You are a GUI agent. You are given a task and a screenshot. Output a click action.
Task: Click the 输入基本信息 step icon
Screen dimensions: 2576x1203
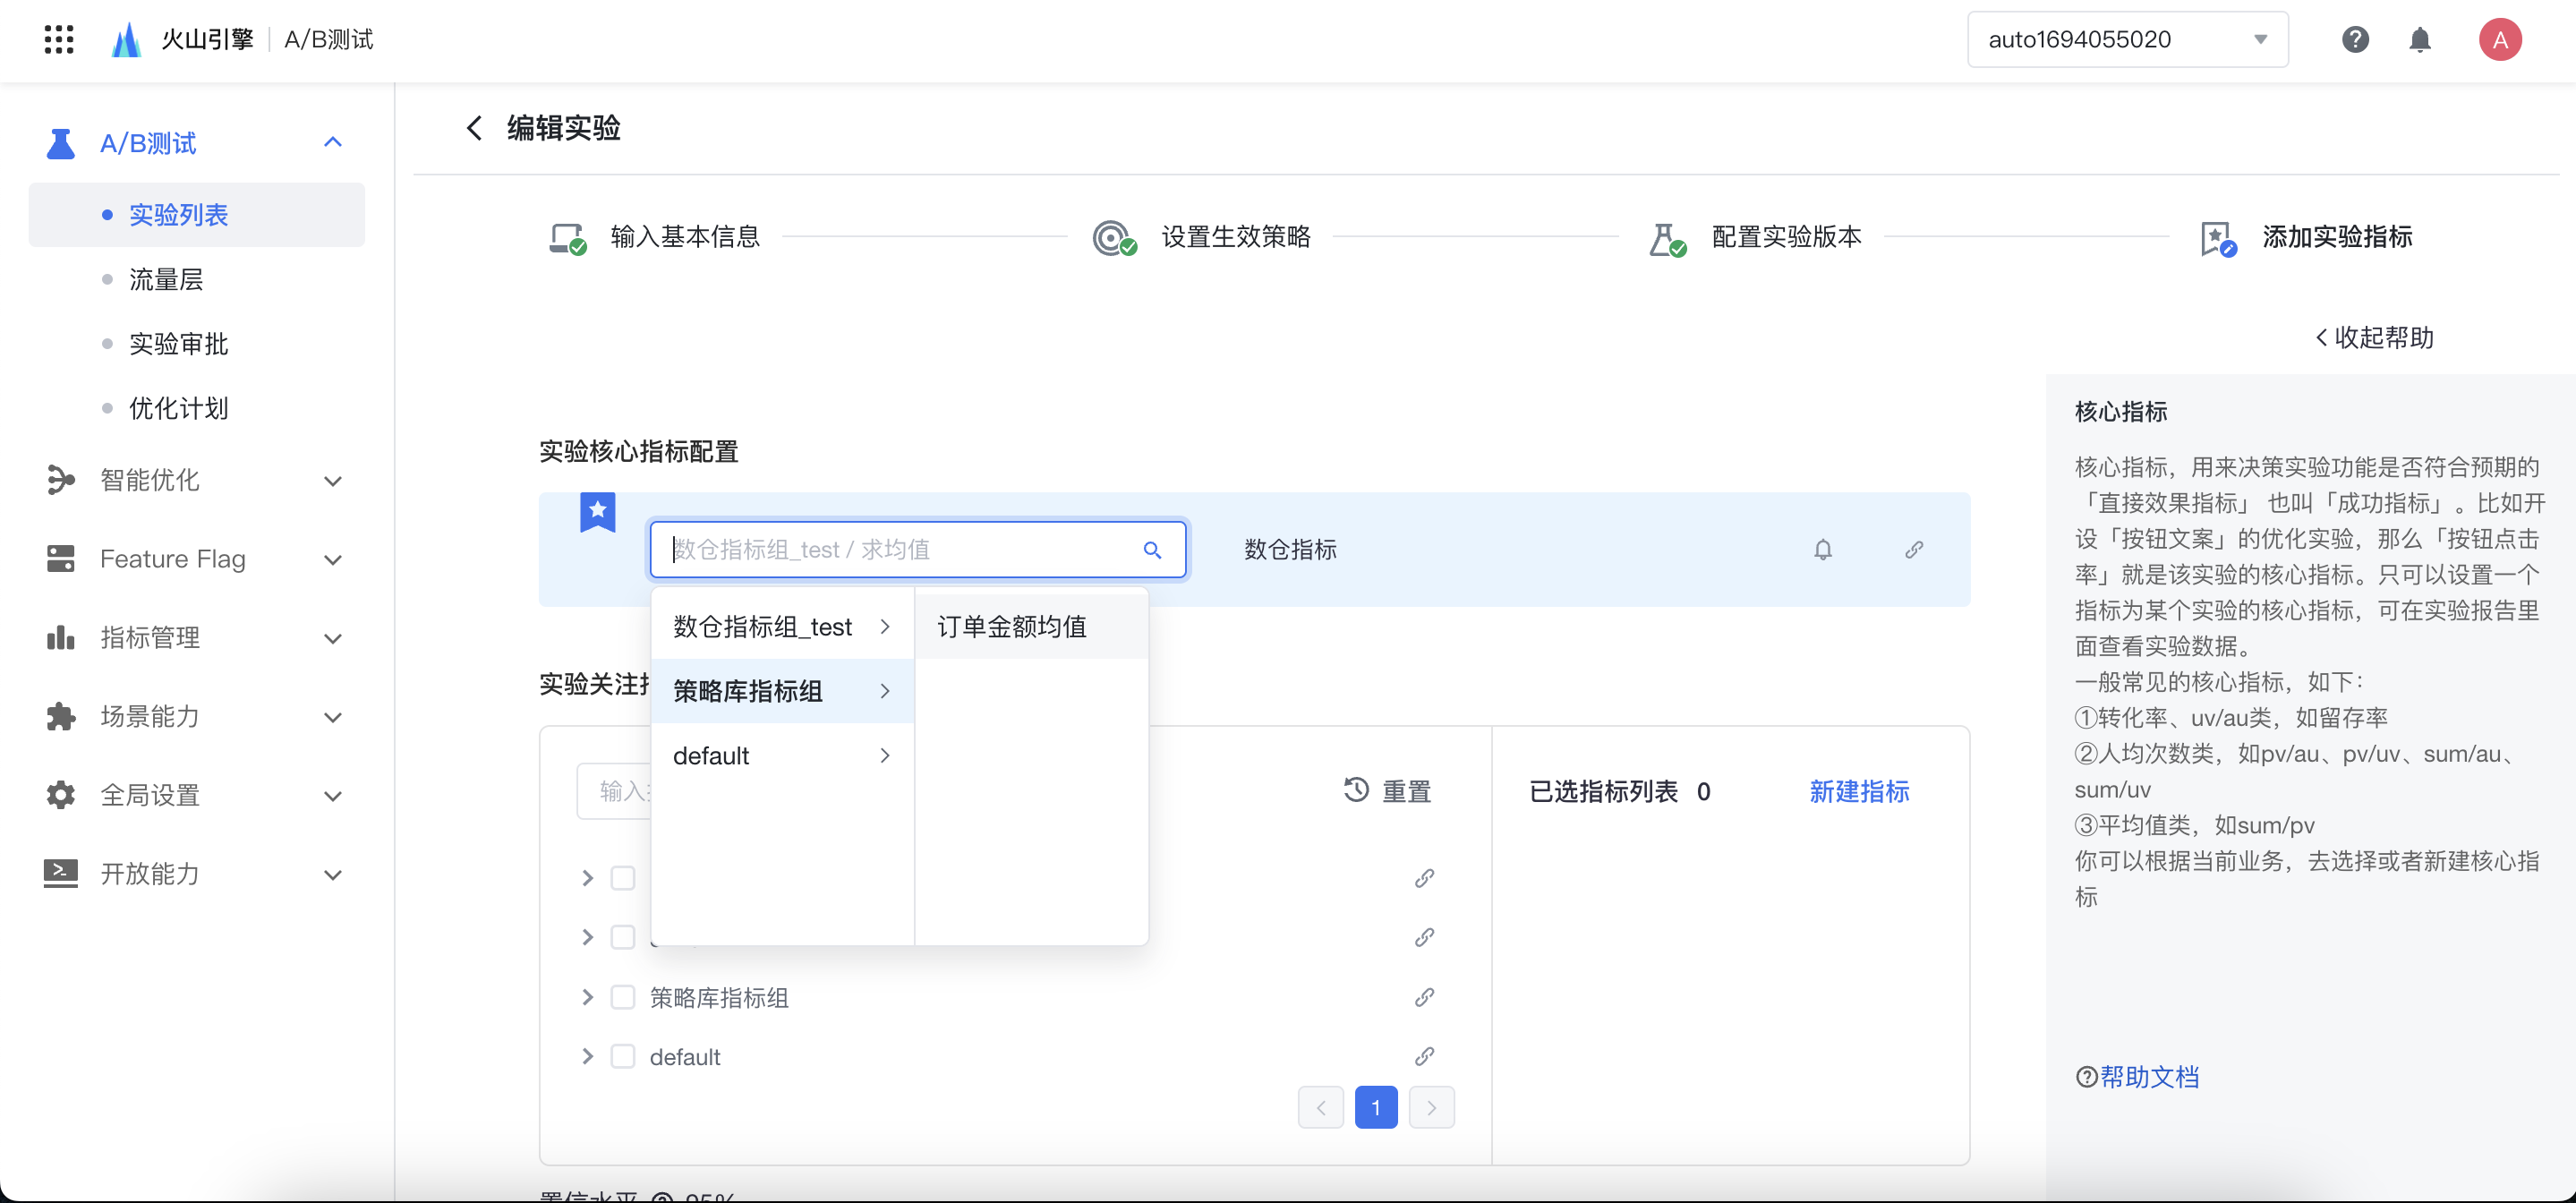[x=568, y=238]
